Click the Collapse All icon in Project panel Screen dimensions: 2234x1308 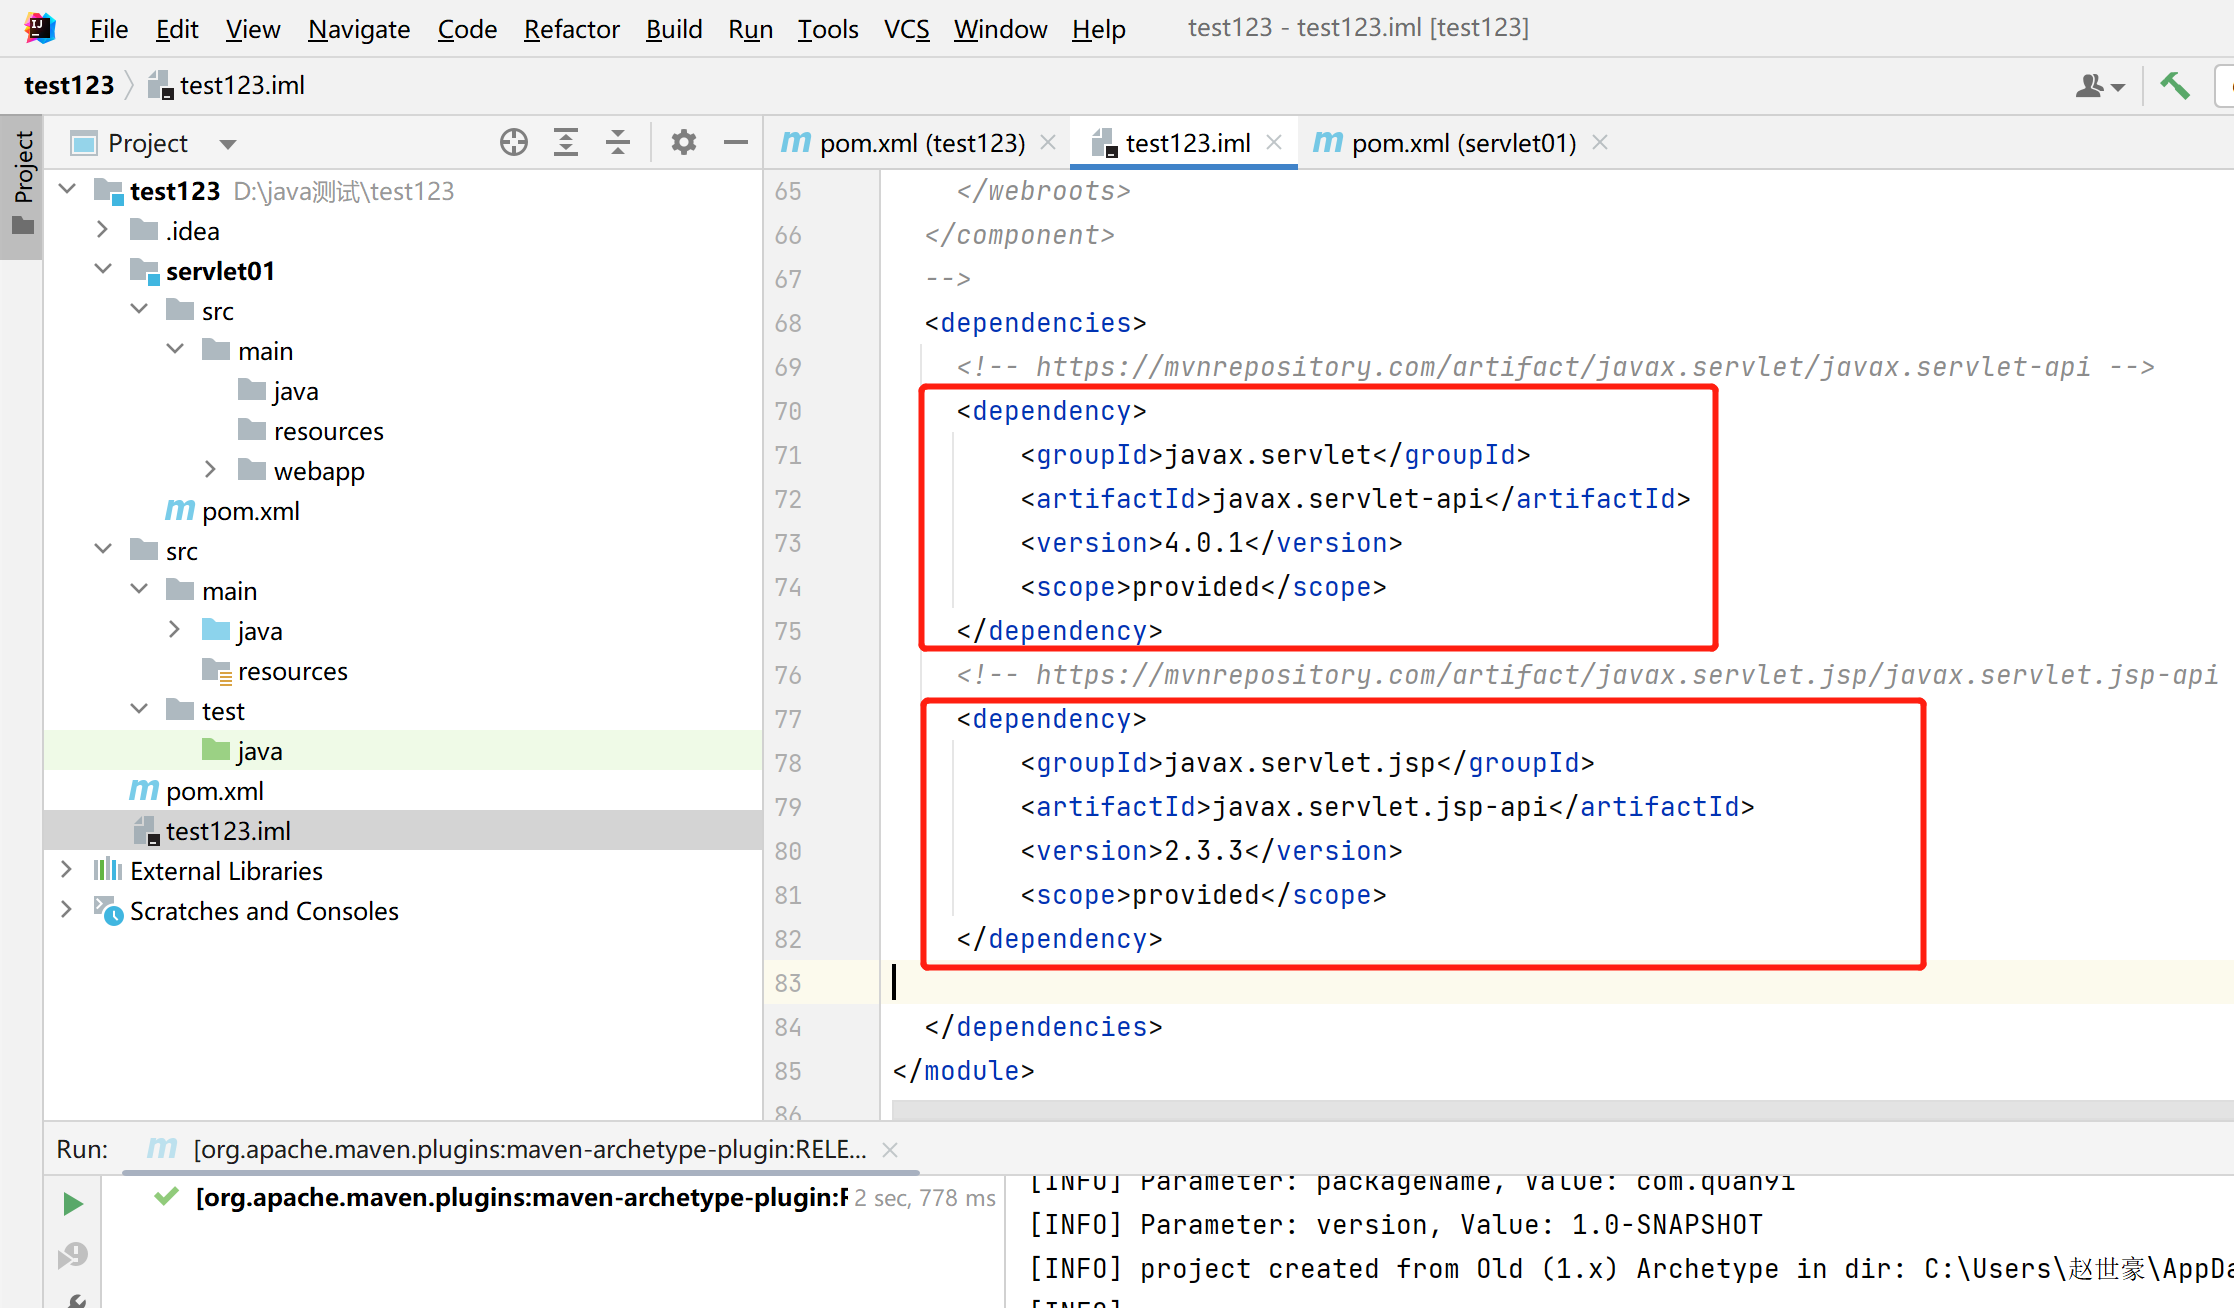point(618,143)
